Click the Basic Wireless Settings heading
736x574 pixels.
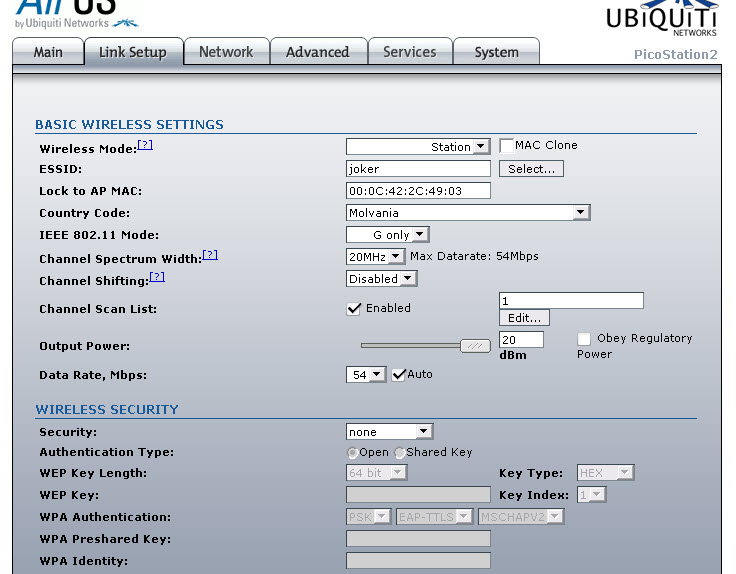coord(129,124)
